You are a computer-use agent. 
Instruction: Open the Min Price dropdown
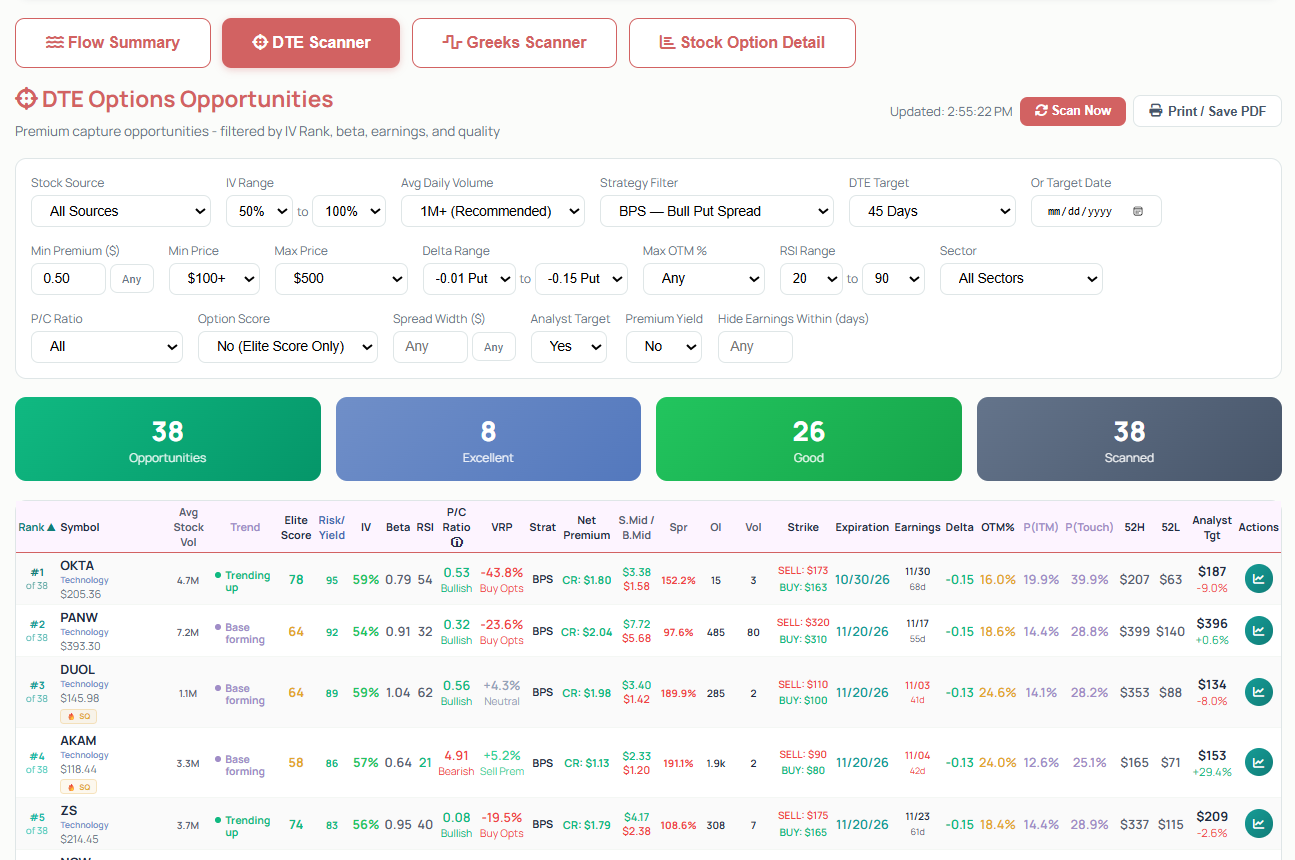point(214,279)
